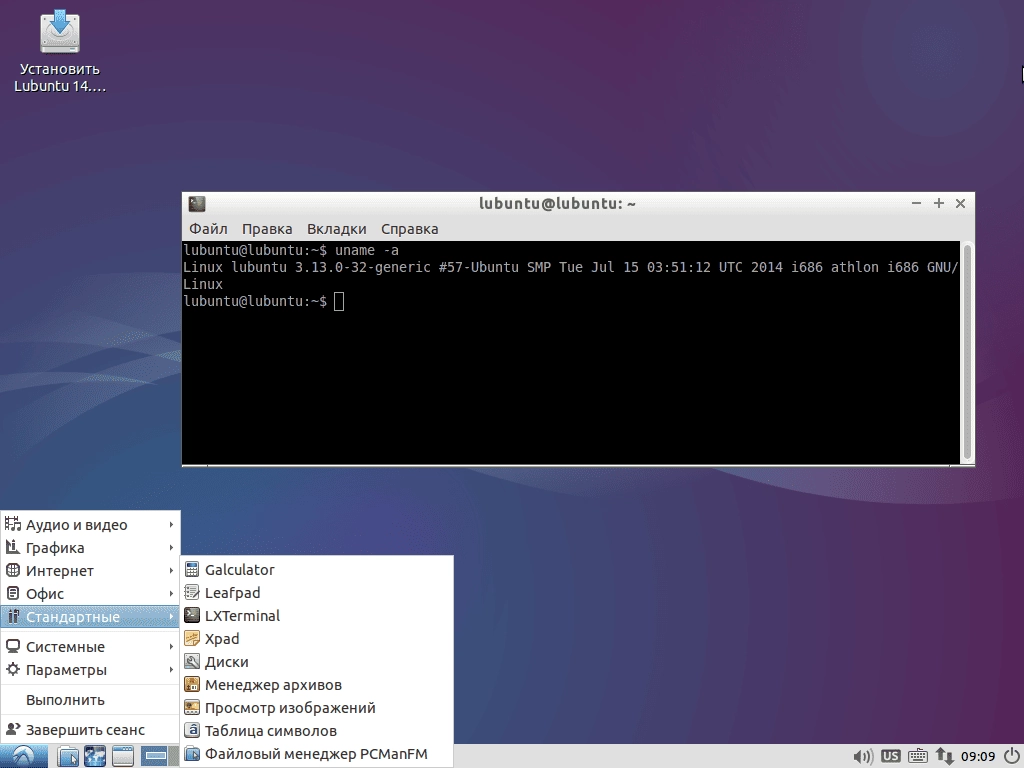
Task: Open the network connections tray icon
Action: (944, 756)
